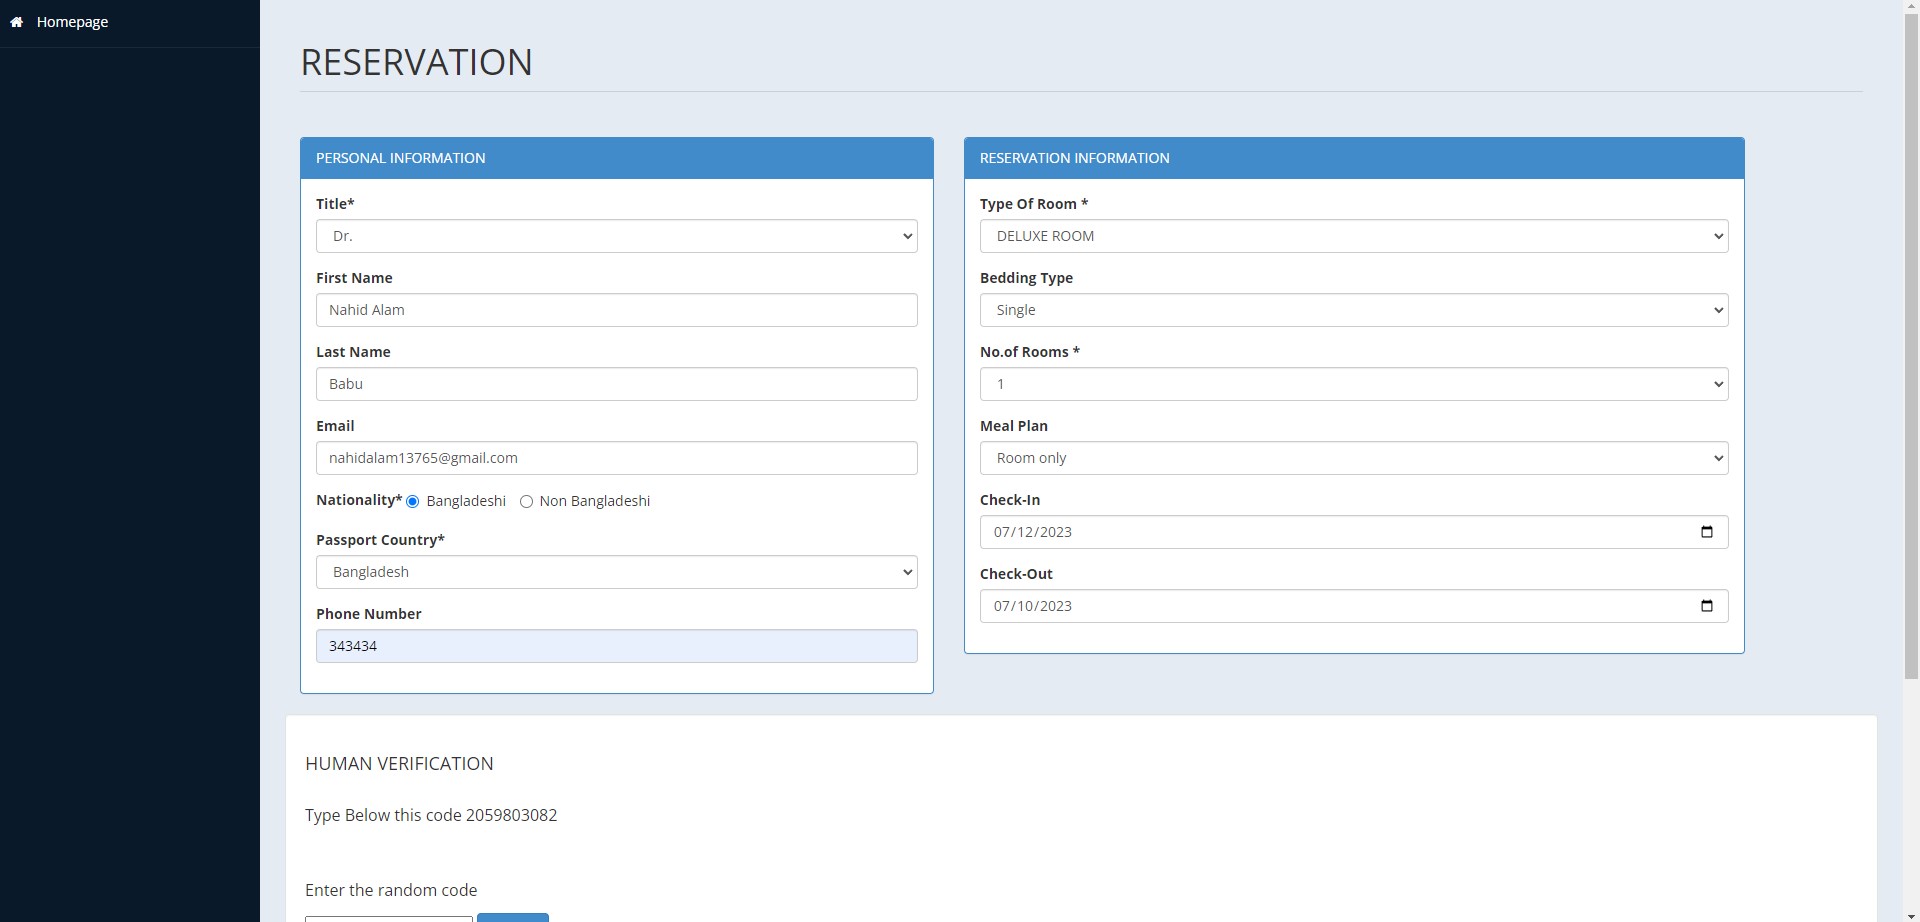This screenshot has height=922, width=1920.
Task: Click the Check-In date value 07/12/2023
Action: click(x=1033, y=531)
